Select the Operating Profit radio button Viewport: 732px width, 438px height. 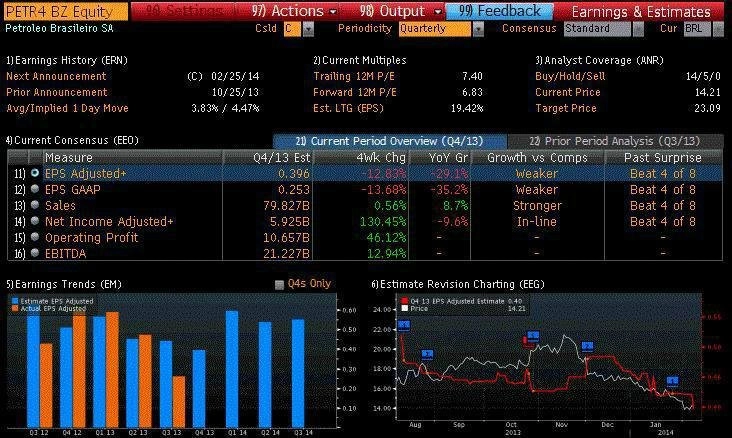(35, 237)
